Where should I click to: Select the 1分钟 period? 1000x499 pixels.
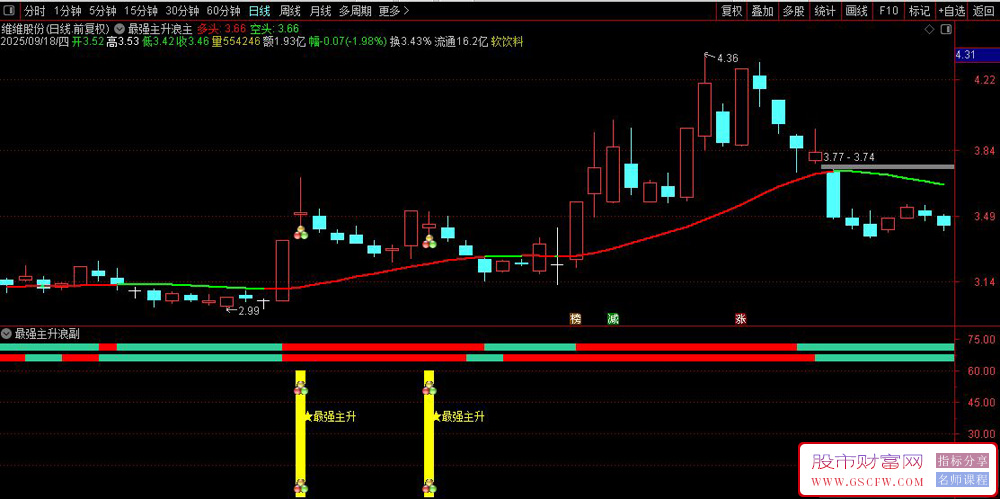67,11
